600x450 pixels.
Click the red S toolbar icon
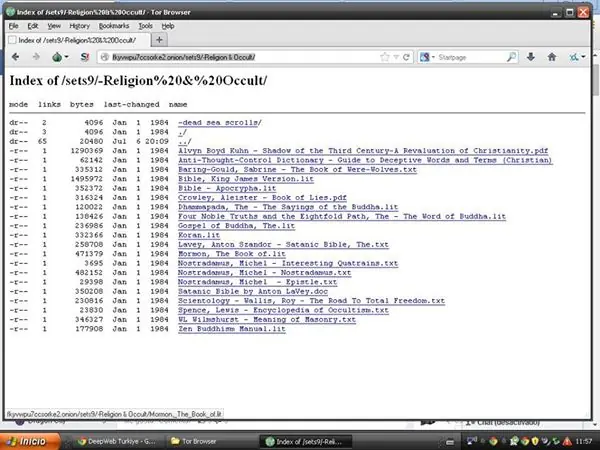click(85, 57)
